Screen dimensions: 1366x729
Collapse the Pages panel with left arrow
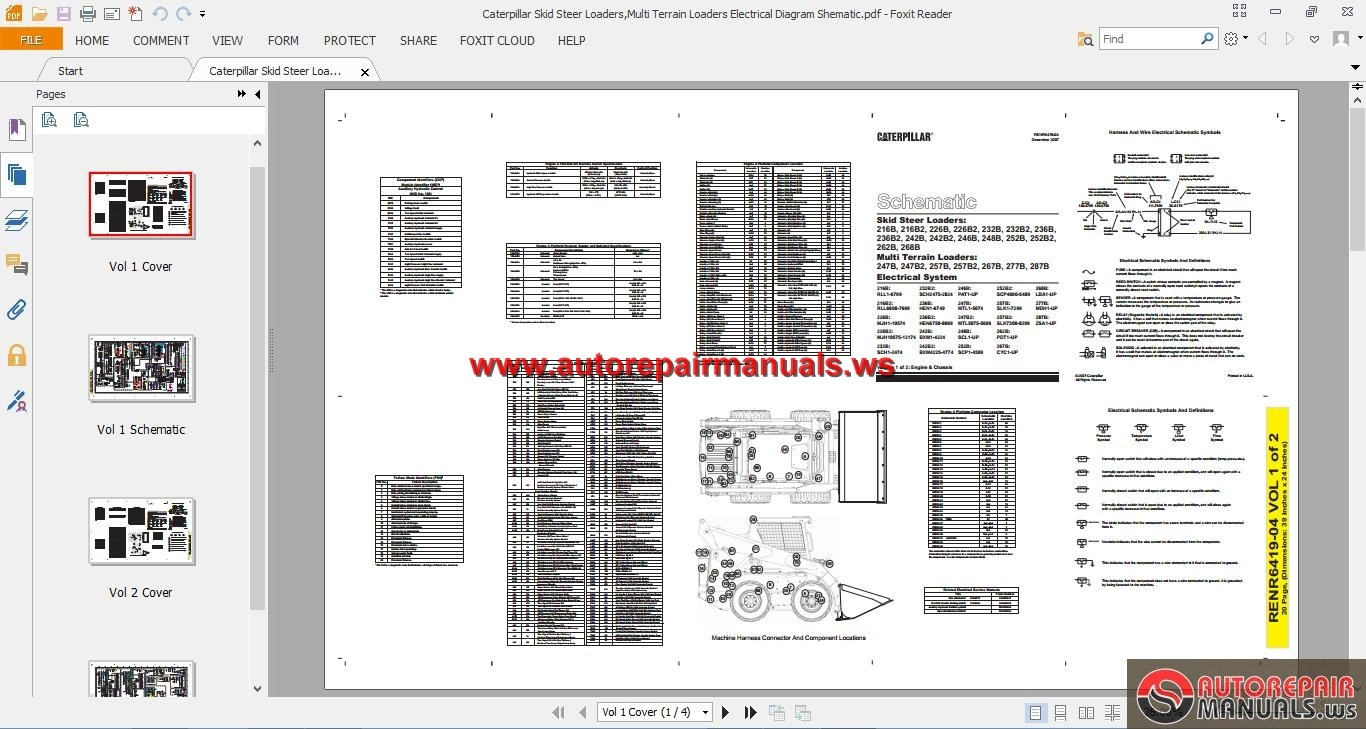[257, 94]
